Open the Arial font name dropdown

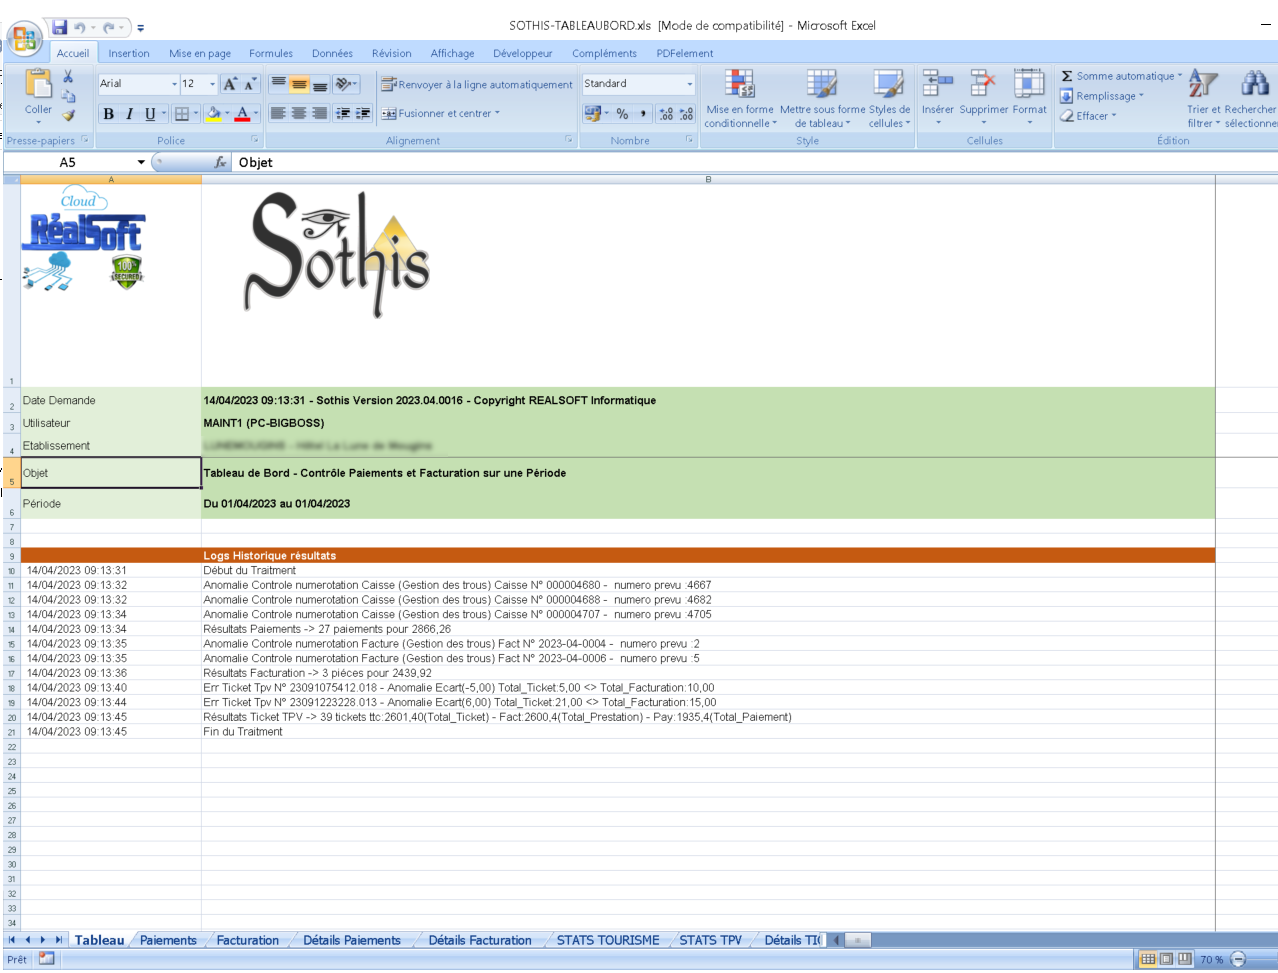[174, 84]
